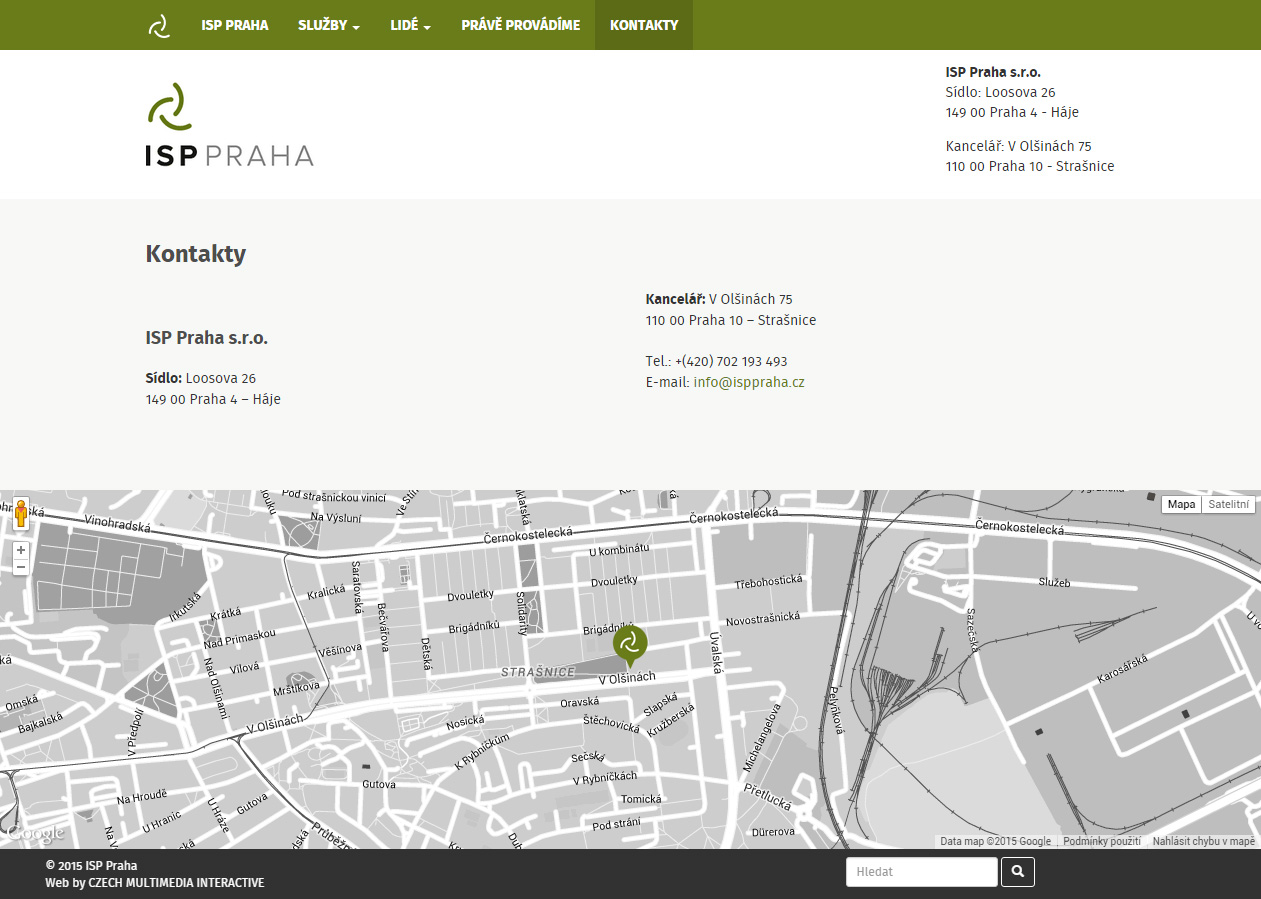Click the Černokostelecká street label above Dvouletky
1261x899 pixels.
click(x=527, y=536)
